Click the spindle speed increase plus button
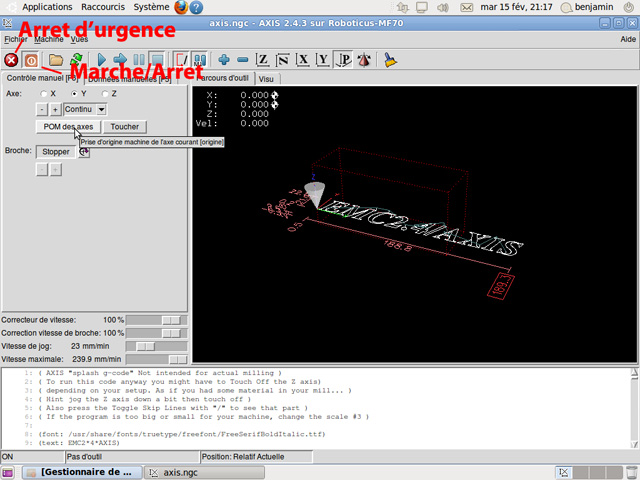Screen dimensions: 640x480 click(x=56, y=169)
